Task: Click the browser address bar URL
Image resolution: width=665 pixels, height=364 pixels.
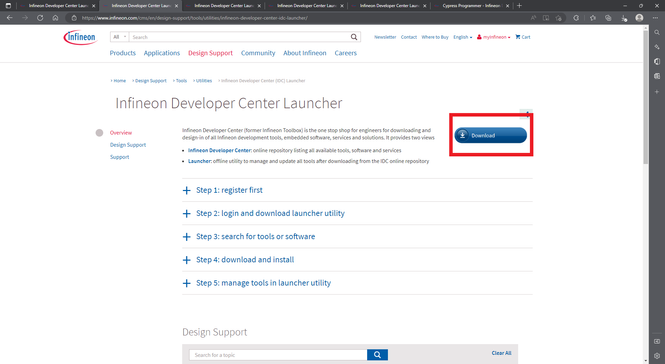Action: [x=195, y=18]
